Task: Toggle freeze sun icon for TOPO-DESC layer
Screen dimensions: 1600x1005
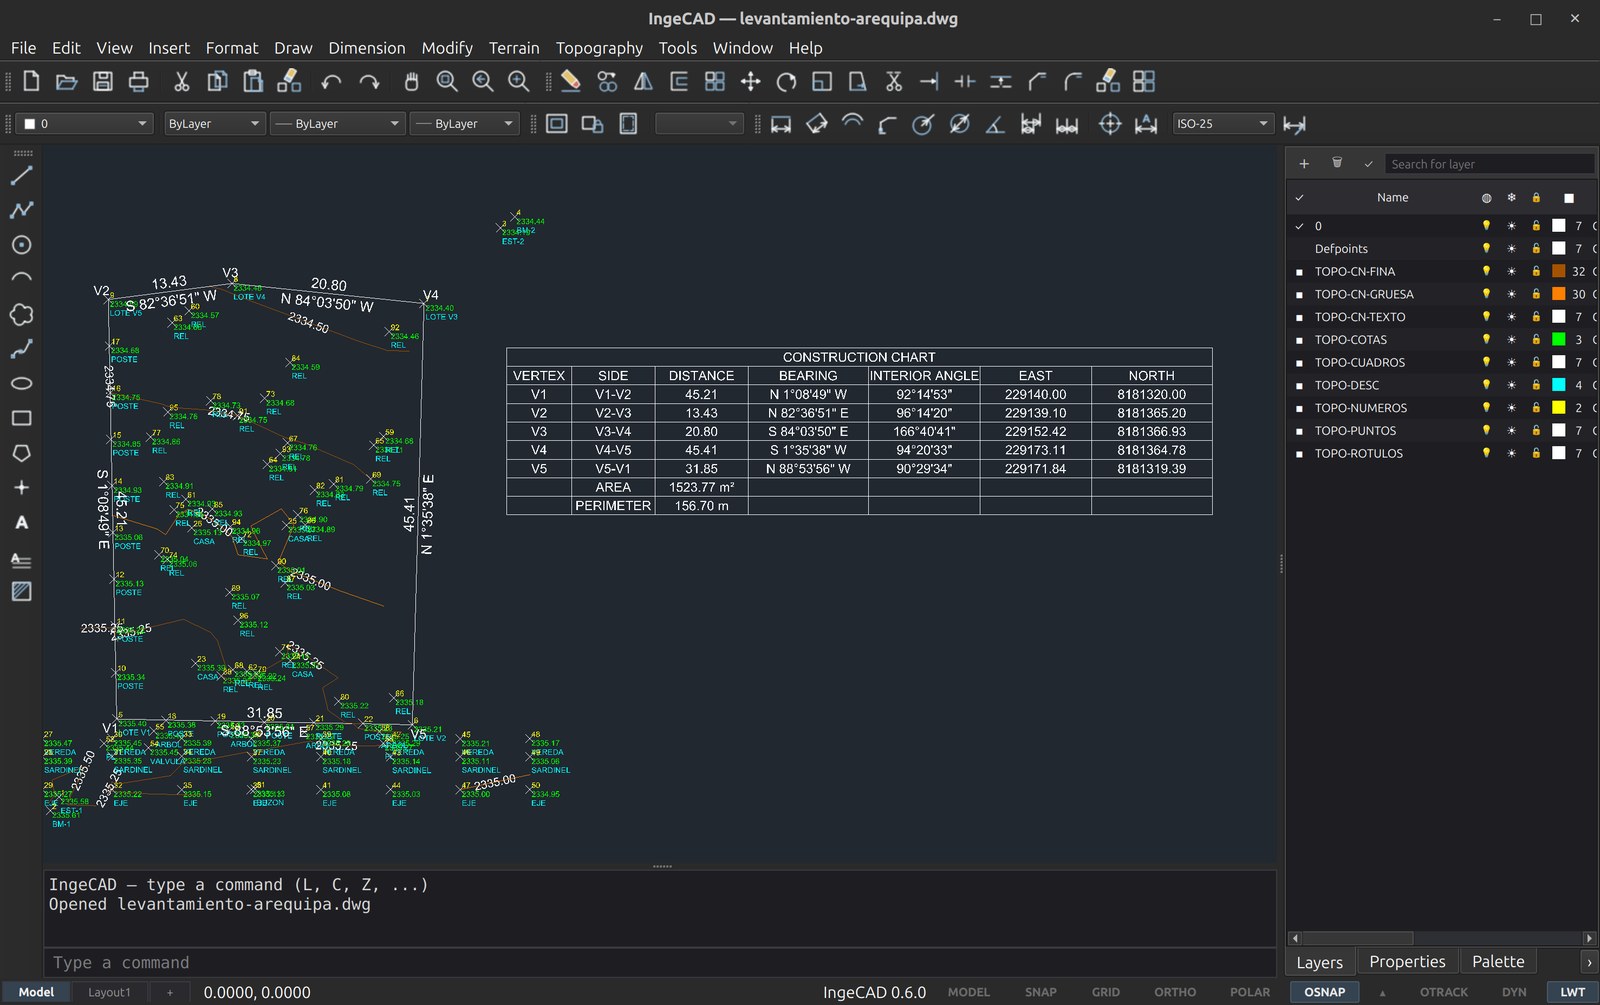Action: pos(1511,385)
